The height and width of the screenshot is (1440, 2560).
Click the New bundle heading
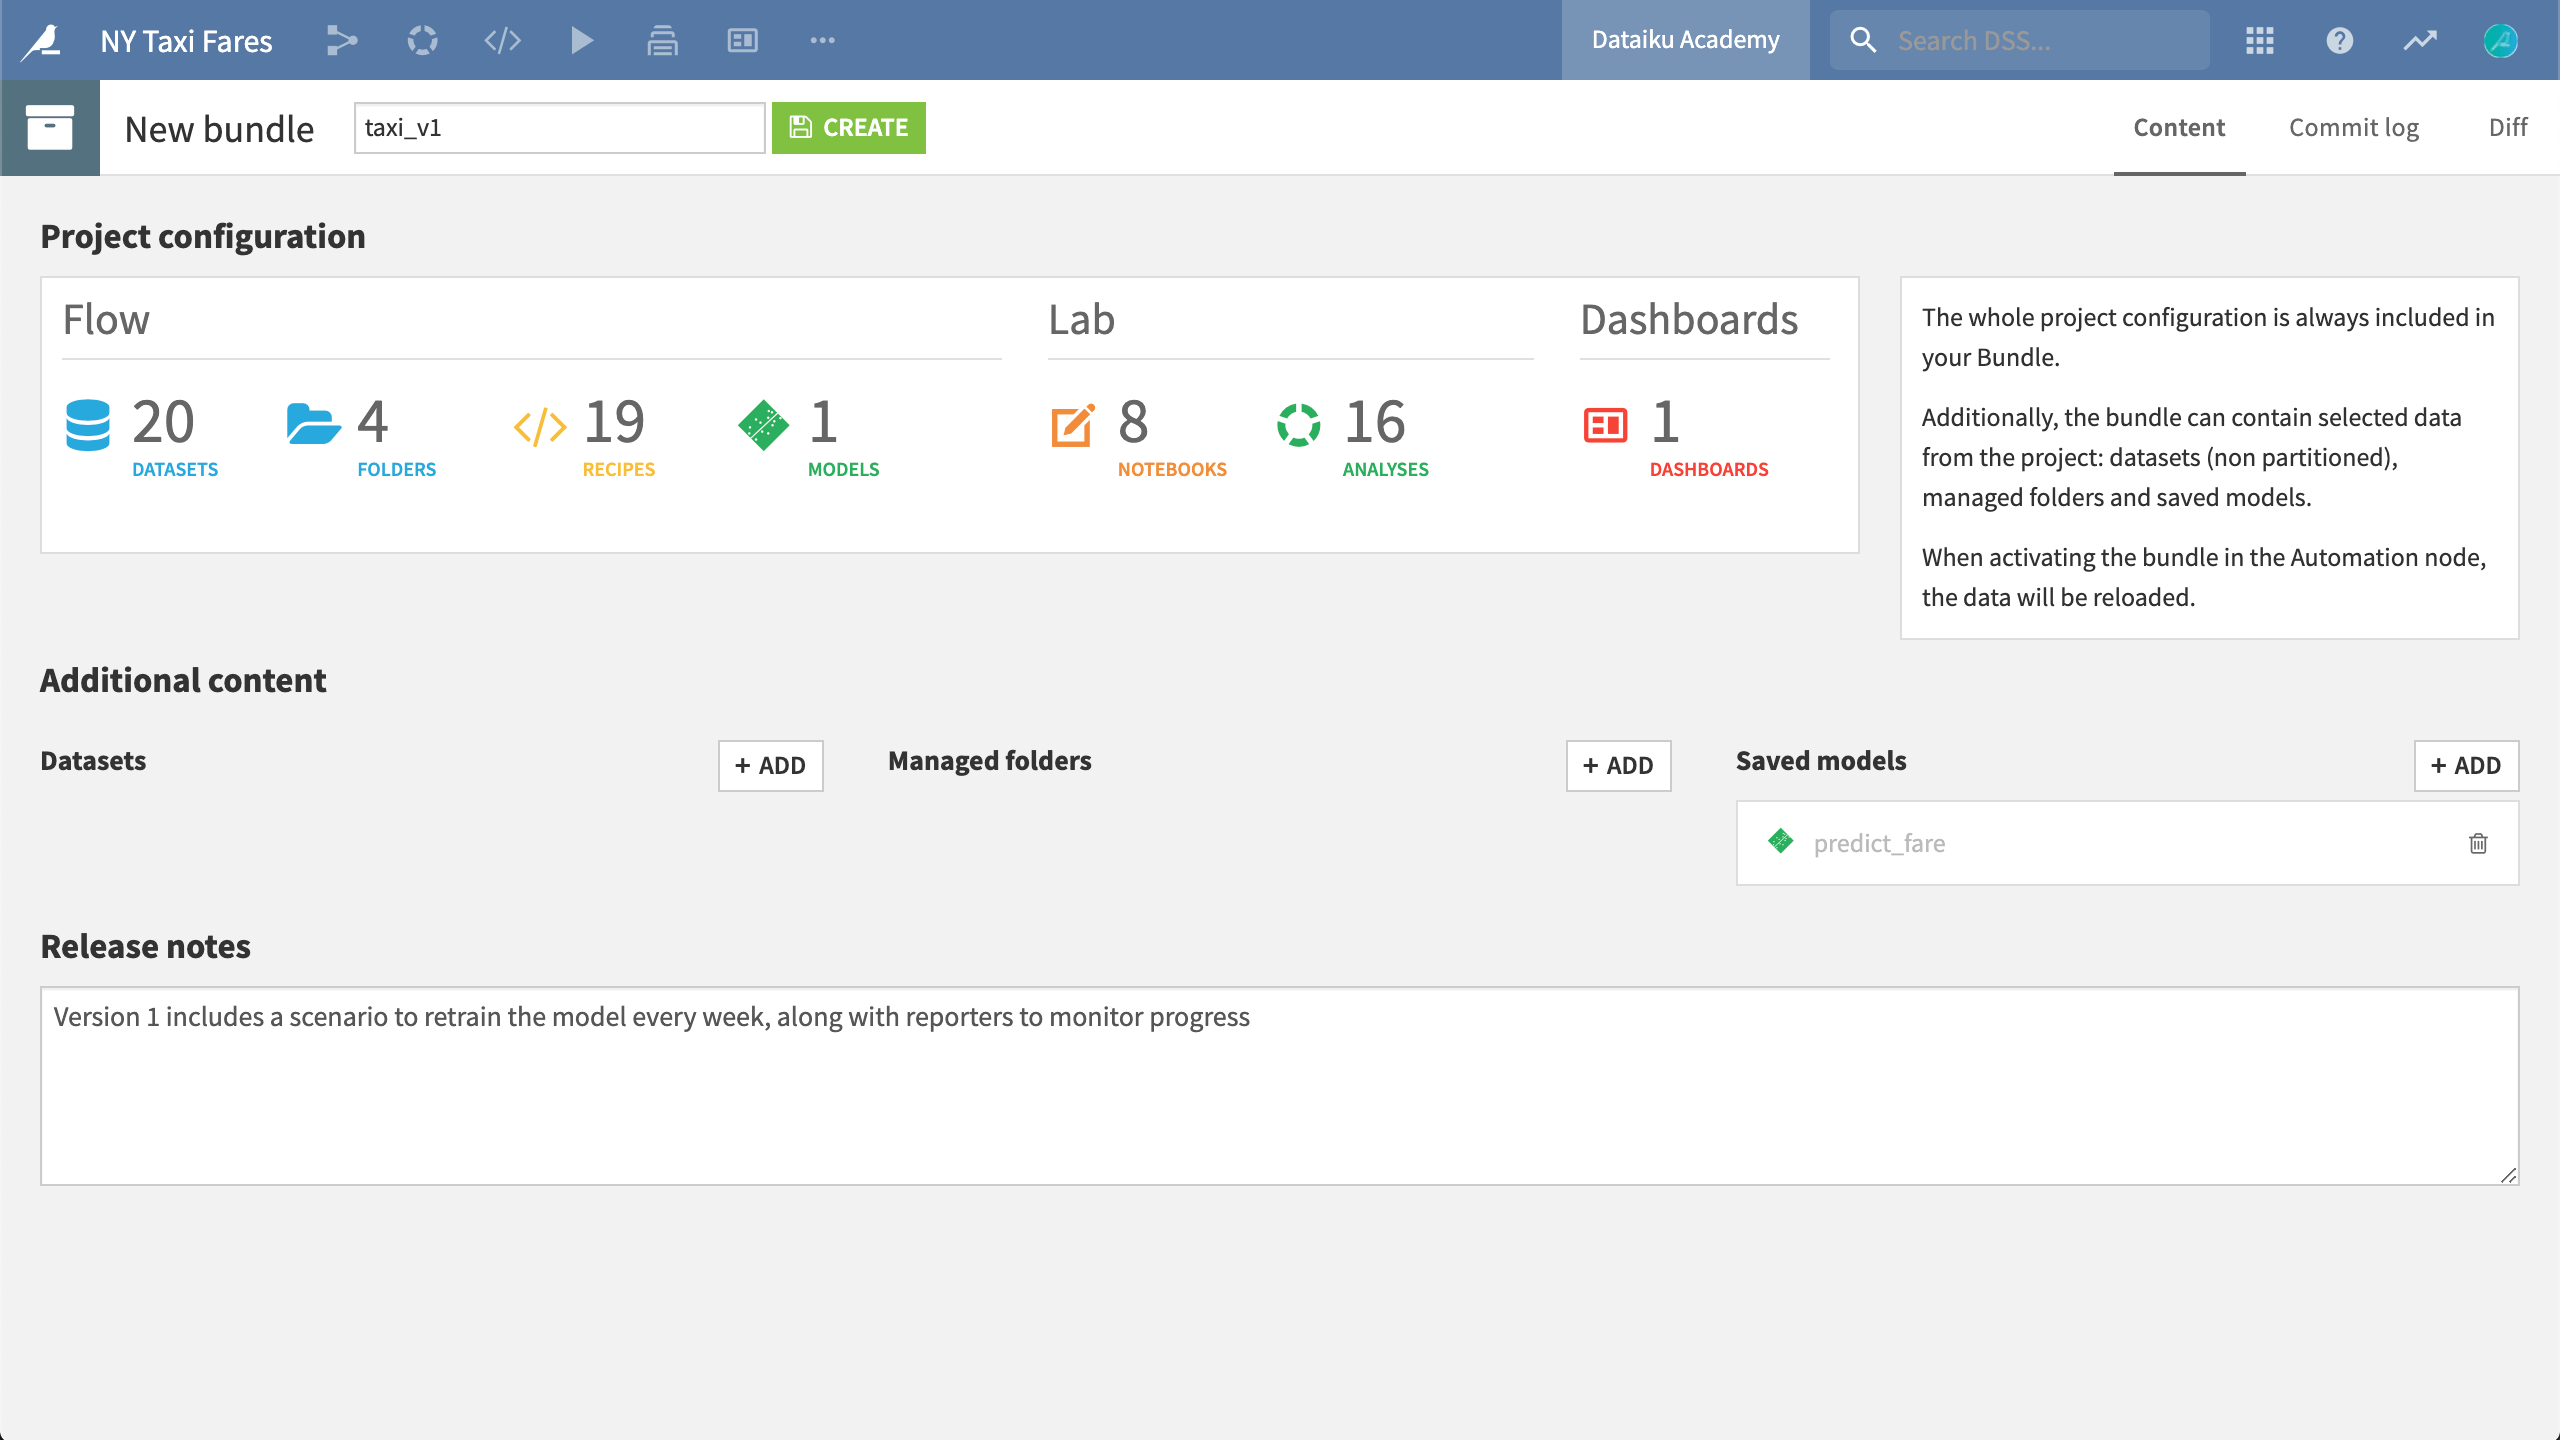pyautogui.click(x=219, y=129)
